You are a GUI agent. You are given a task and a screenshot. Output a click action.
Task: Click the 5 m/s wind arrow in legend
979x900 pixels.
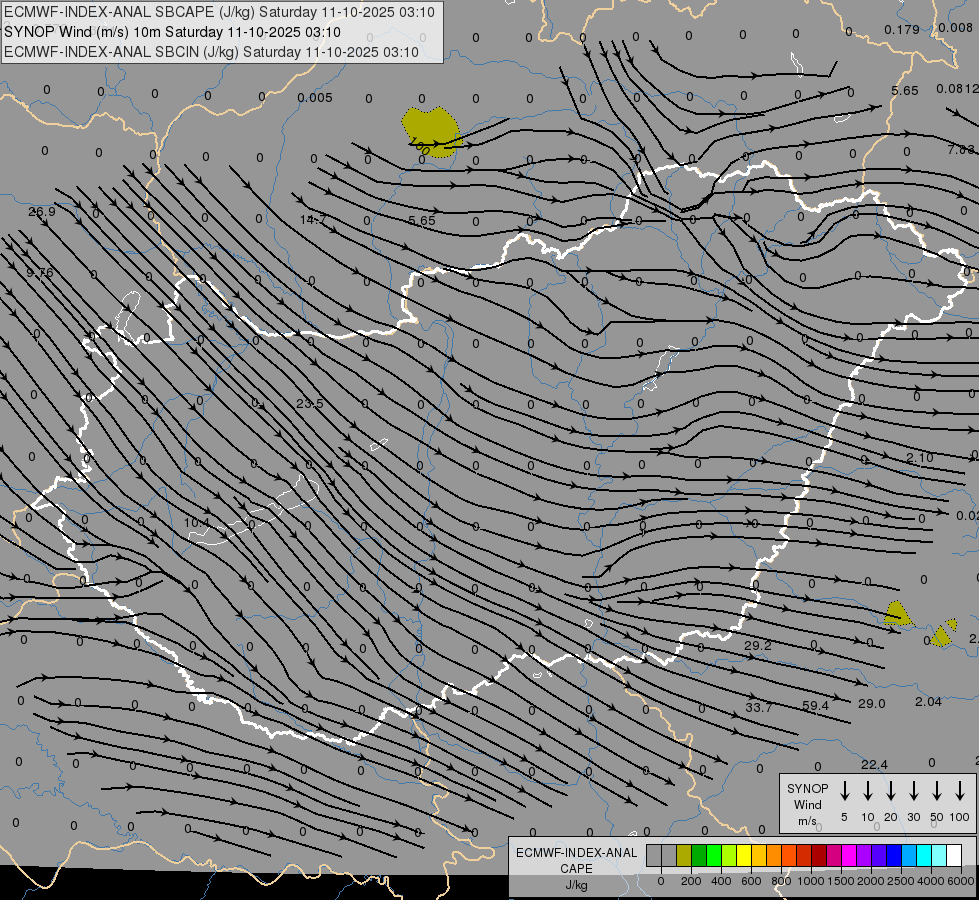coord(845,791)
